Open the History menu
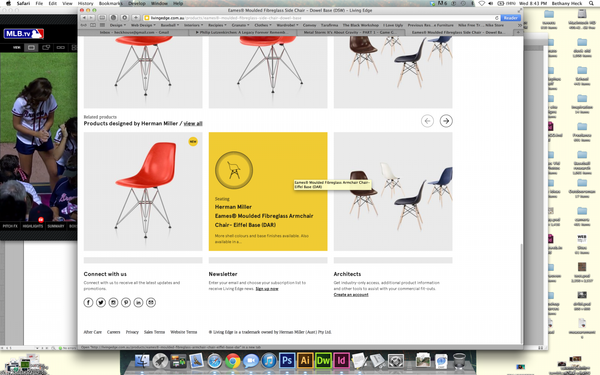Viewport: 600px width, 375px height. 85,3
